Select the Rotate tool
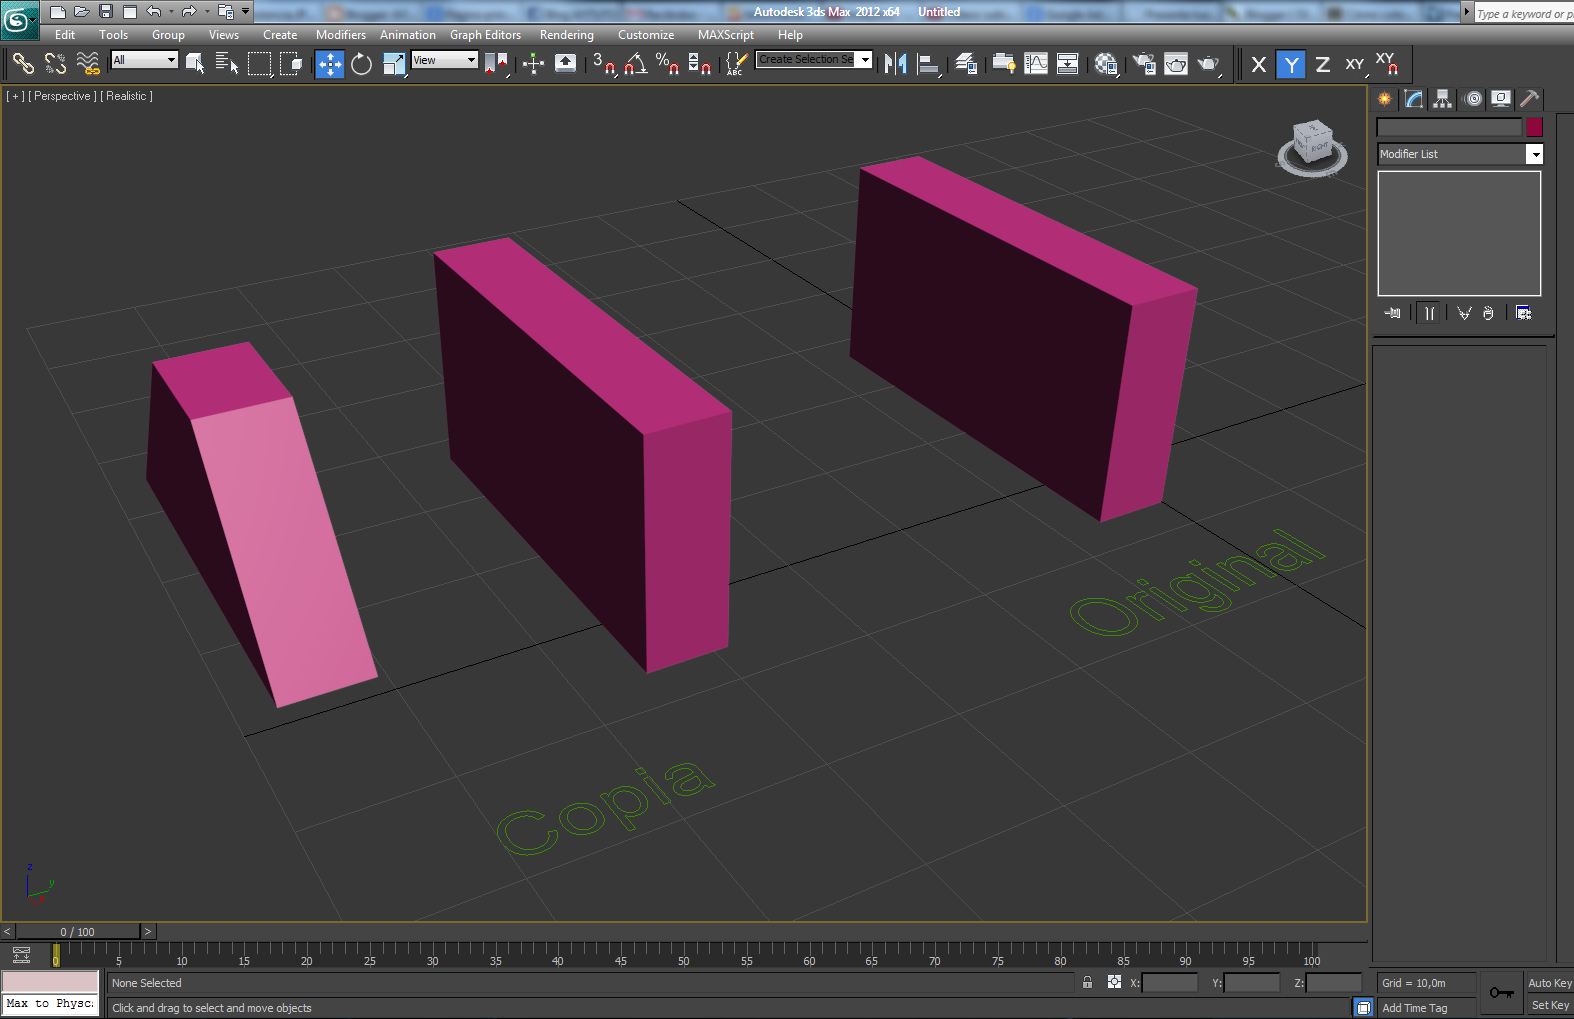The height and width of the screenshot is (1019, 1574). pos(361,64)
